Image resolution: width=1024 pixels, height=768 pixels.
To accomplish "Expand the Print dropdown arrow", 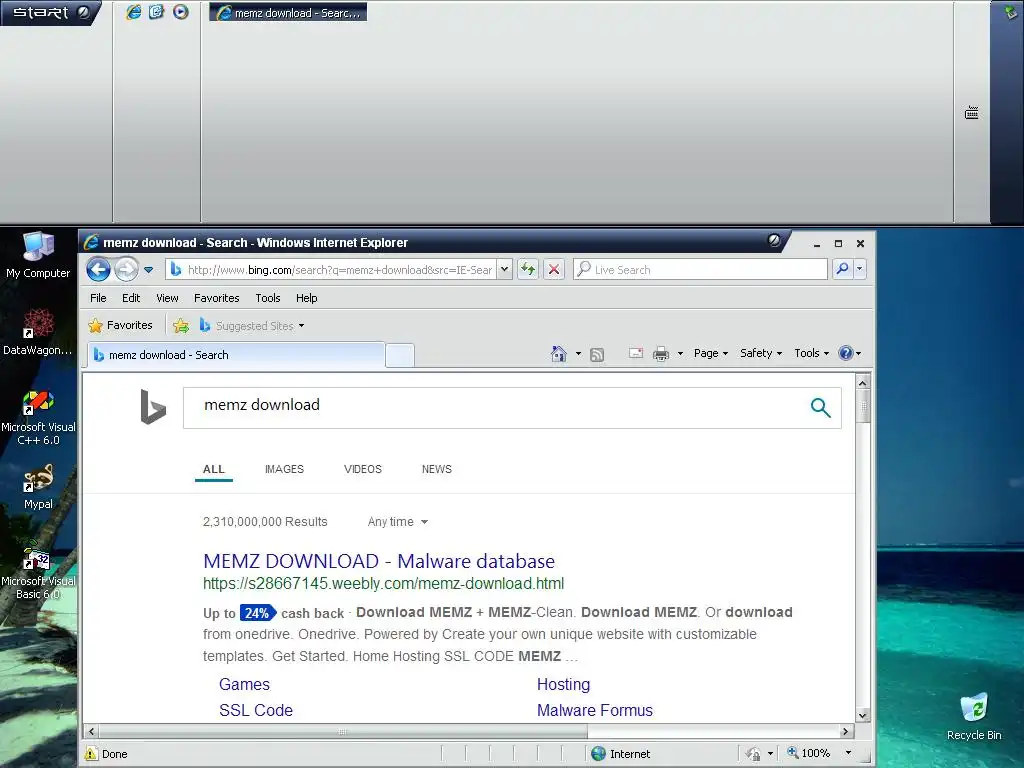I will point(680,353).
